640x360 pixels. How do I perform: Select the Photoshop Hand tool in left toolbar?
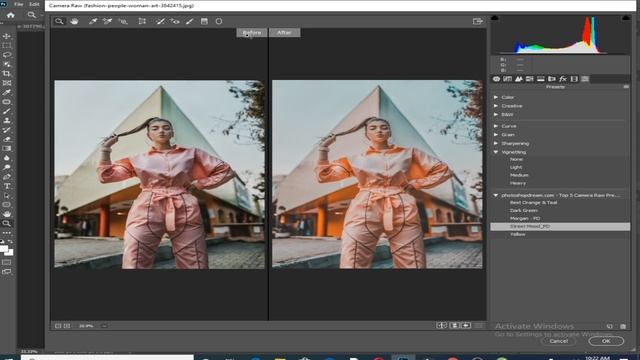[x=7, y=214]
